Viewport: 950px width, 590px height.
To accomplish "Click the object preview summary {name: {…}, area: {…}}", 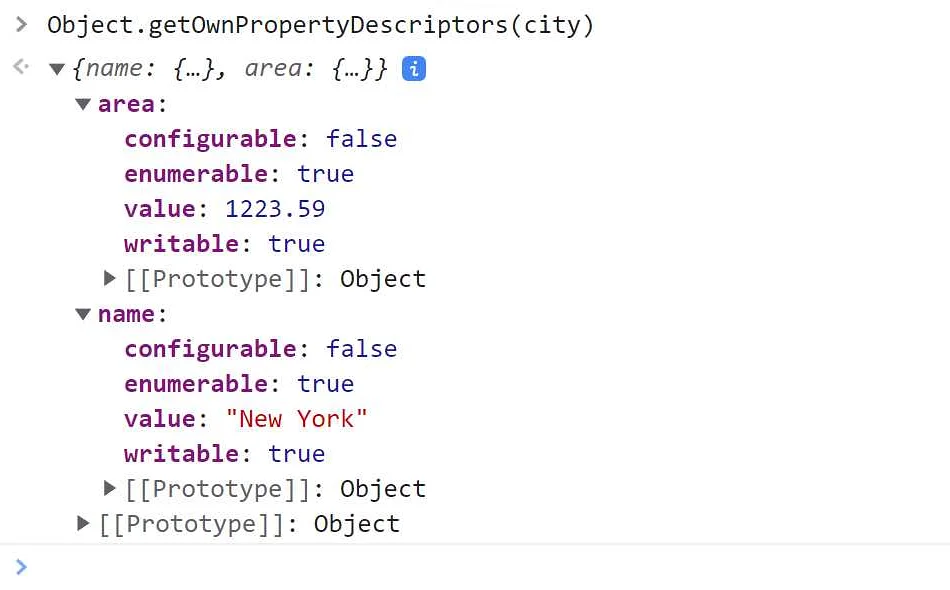I will [230, 69].
